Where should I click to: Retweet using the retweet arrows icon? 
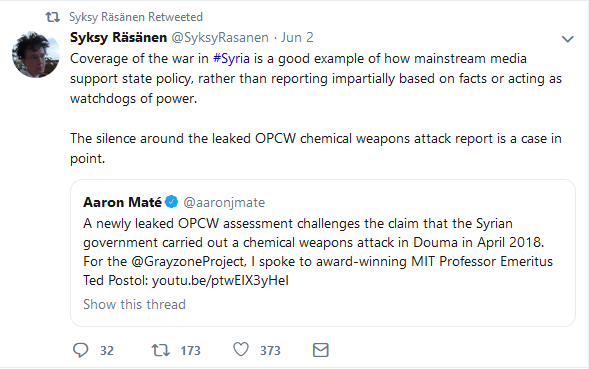coord(161,350)
